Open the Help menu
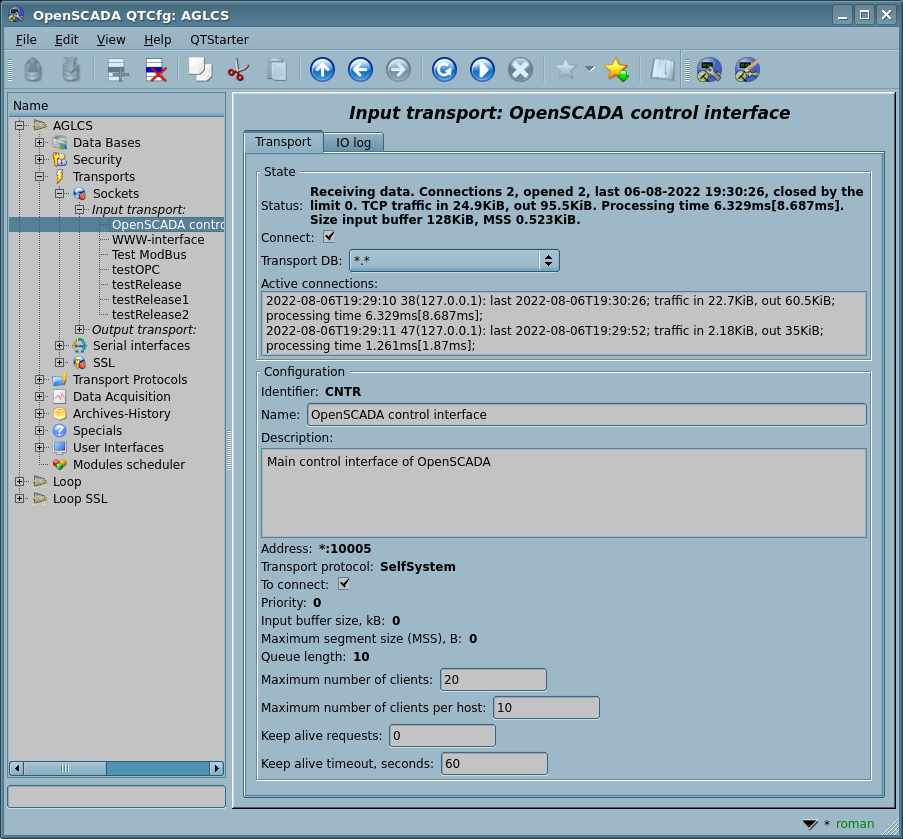903x839 pixels. pos(157,40)
